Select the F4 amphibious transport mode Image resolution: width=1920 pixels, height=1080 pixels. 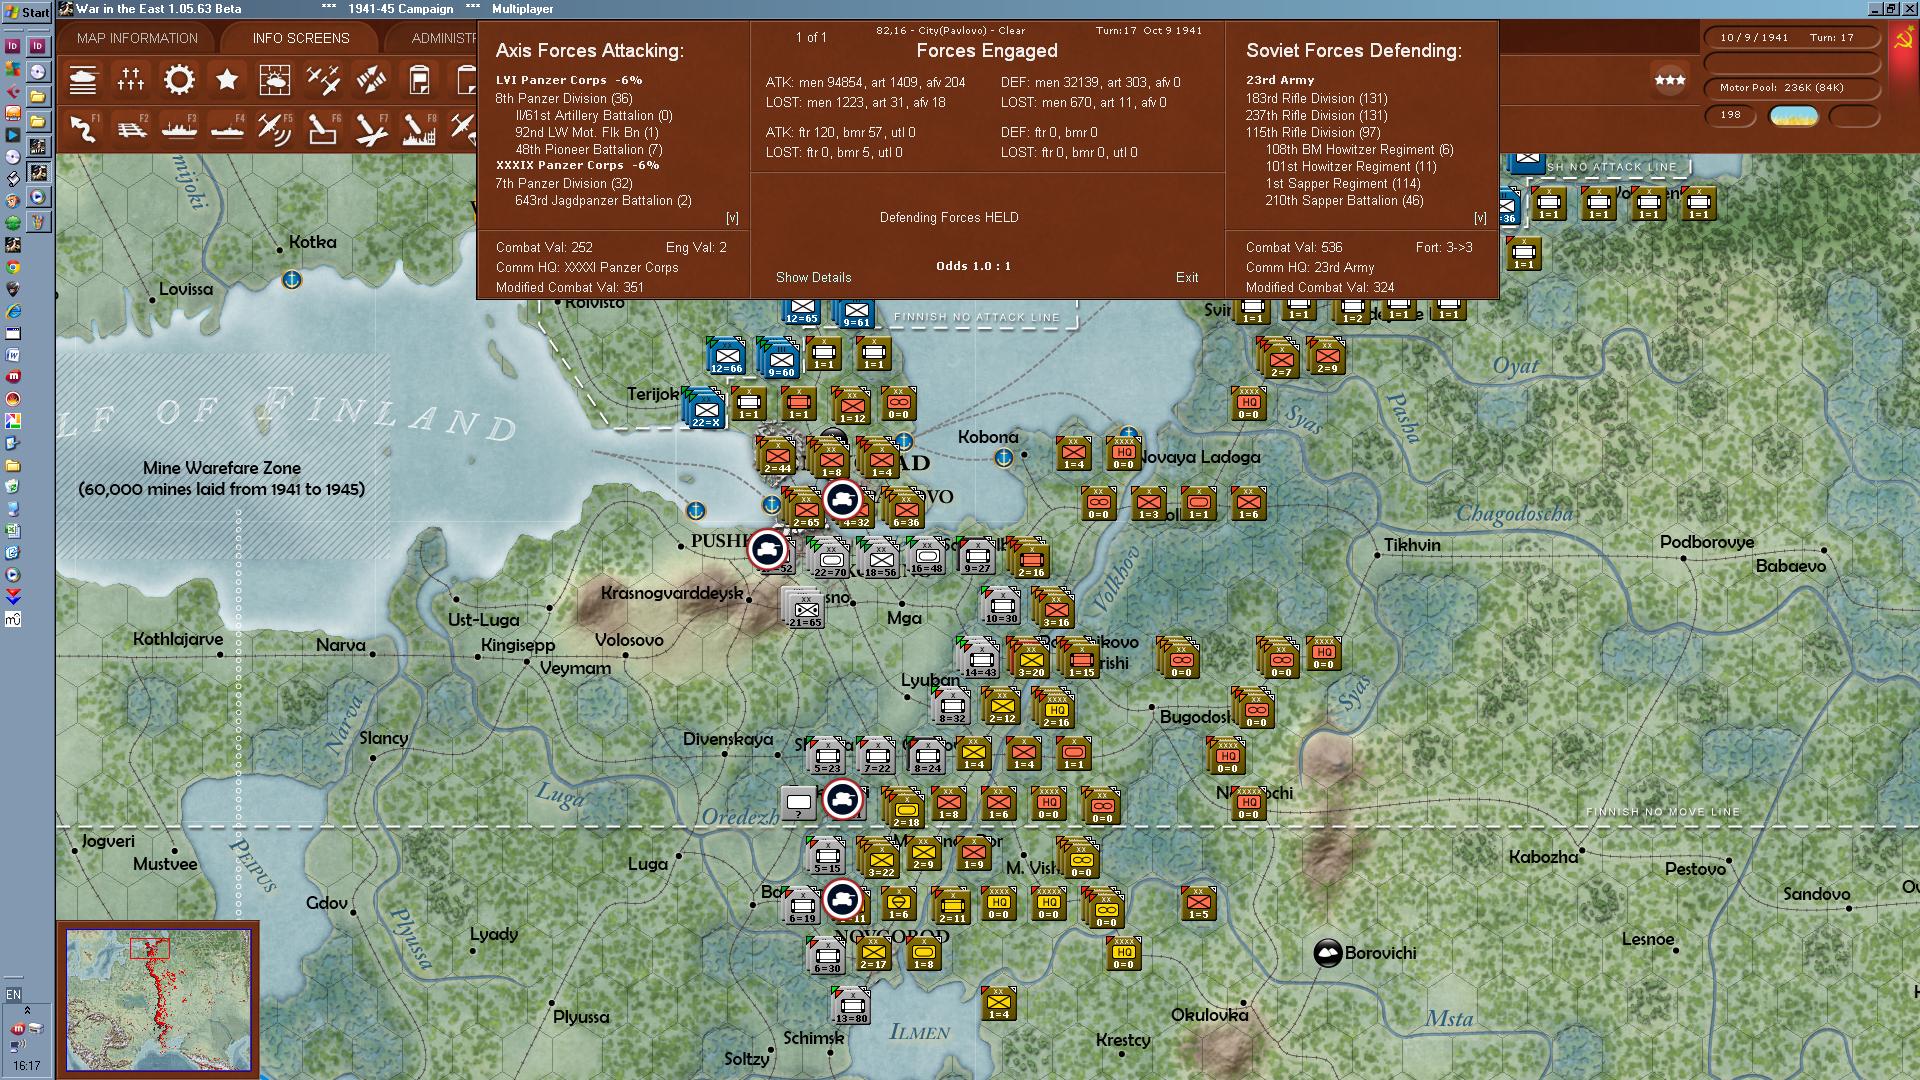pyautogui.click(x=227, y=129)
